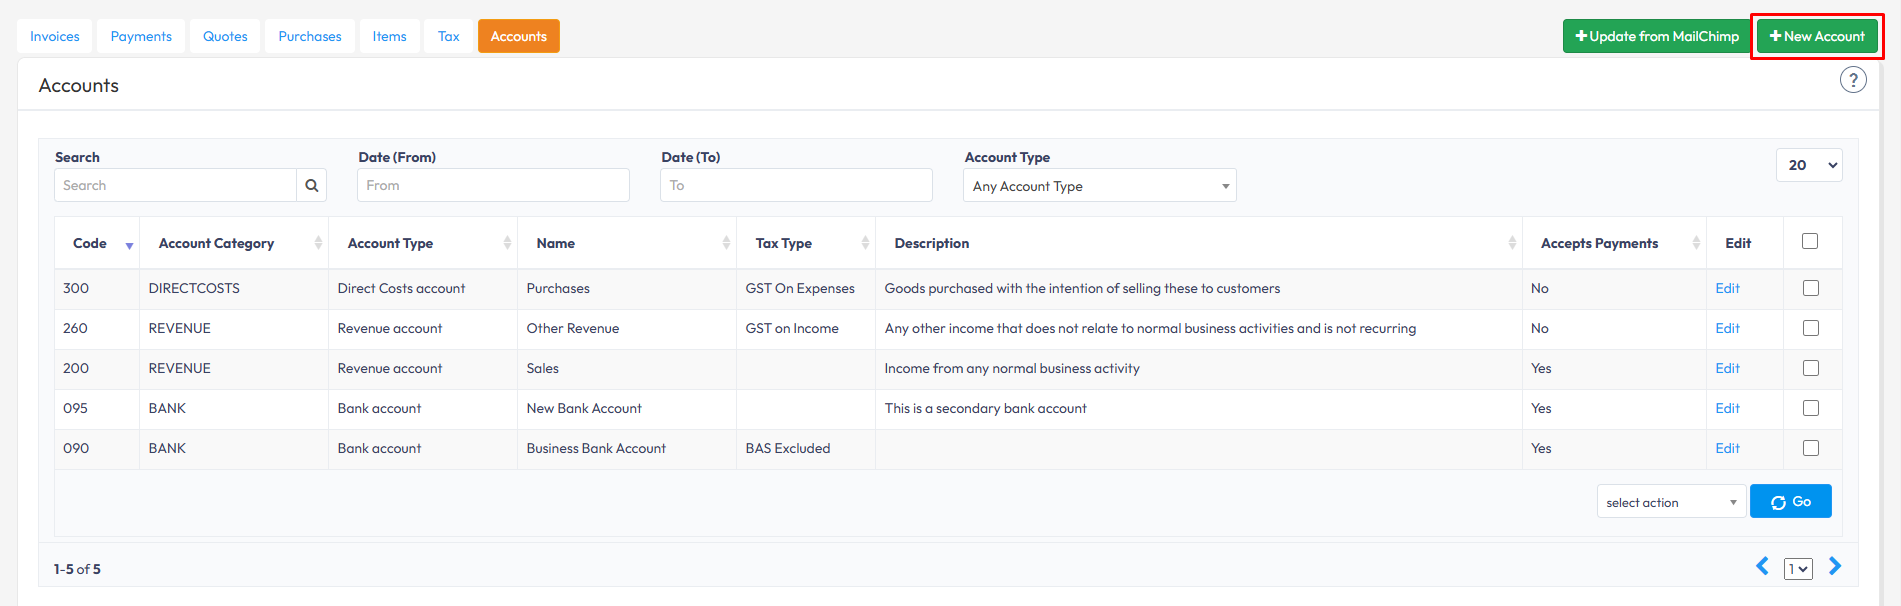This screenshot has height=606, width=1901.
Task: Sort by Name column header
Action: (627, 243)
